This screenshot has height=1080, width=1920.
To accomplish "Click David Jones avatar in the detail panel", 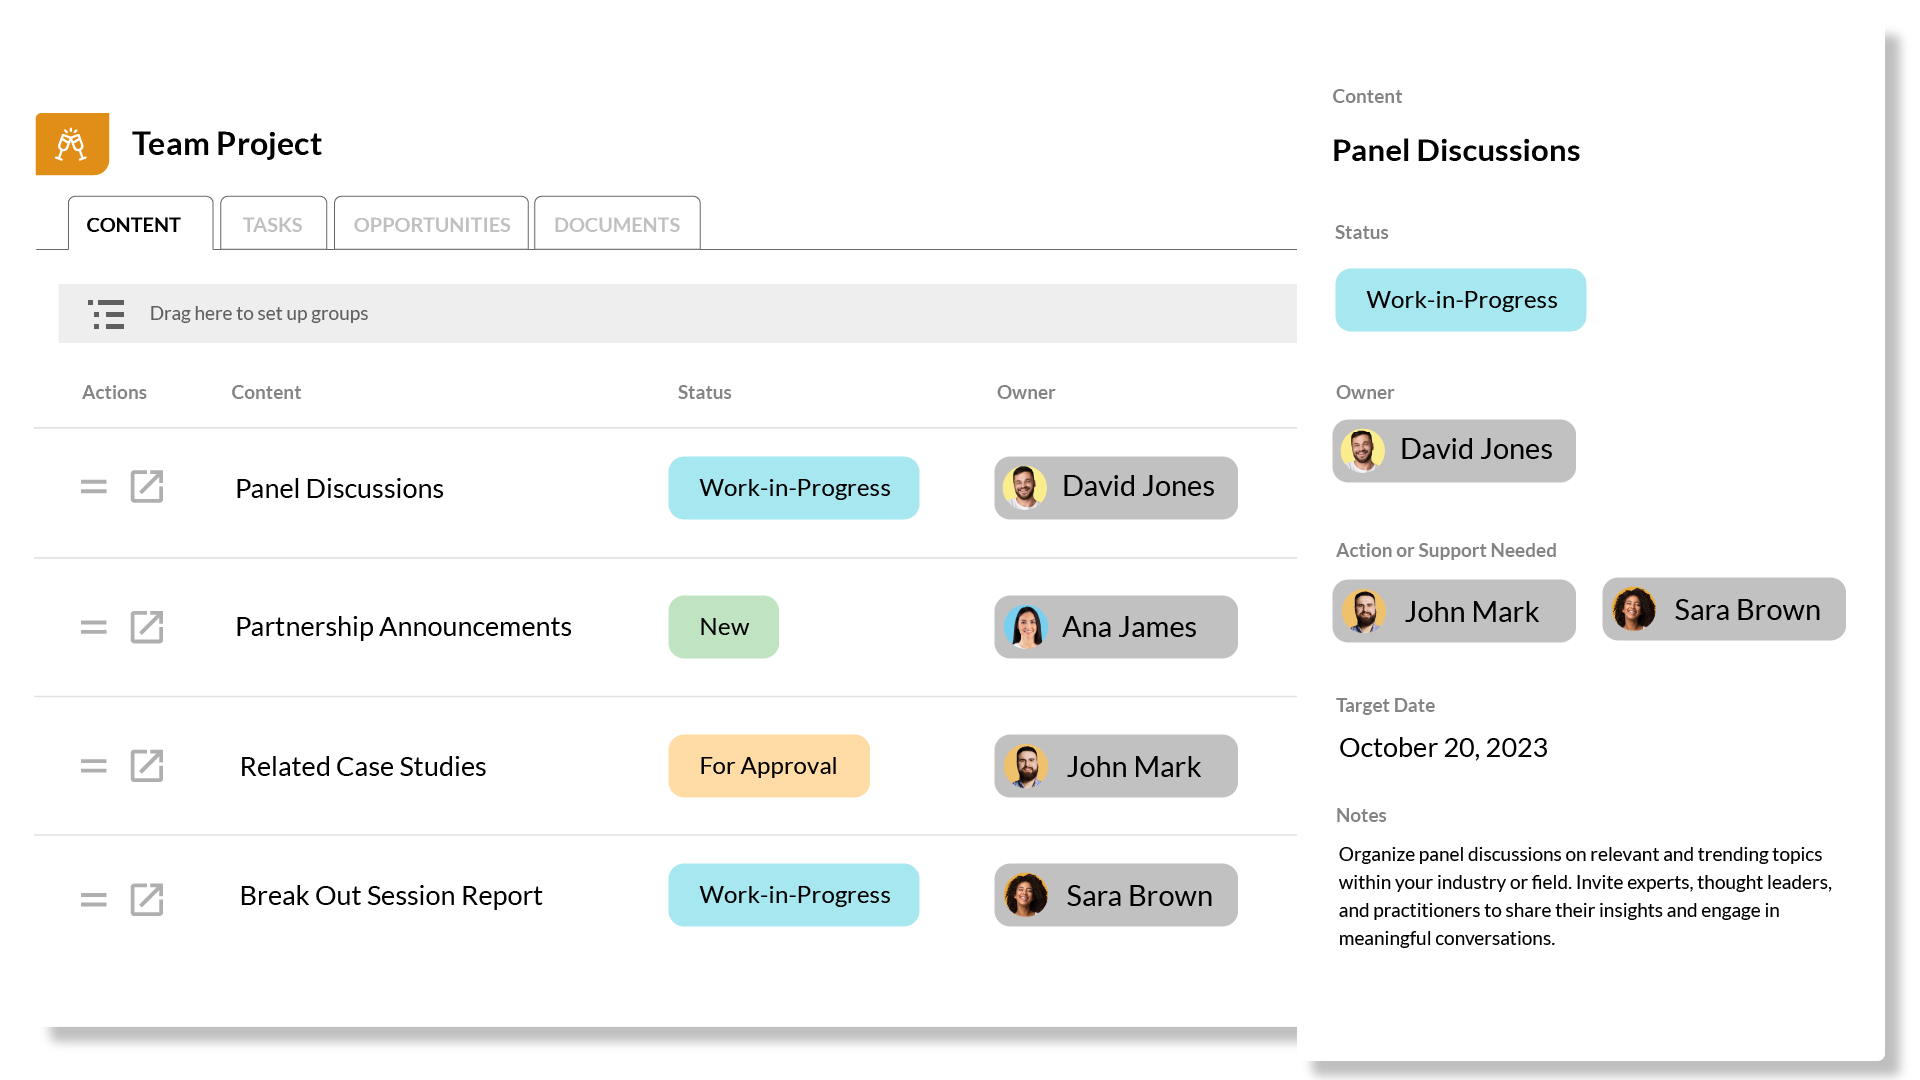I will tap(1363, 451).
